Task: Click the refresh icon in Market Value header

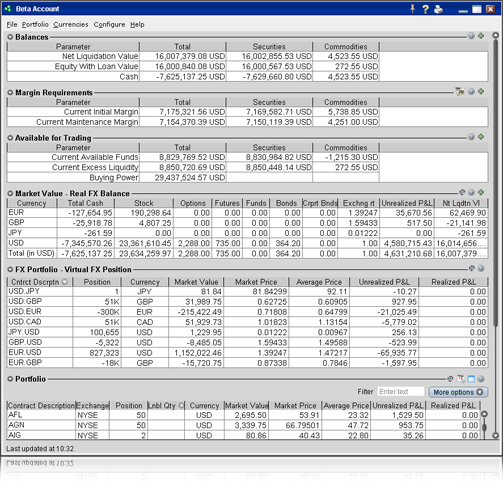Action: point(462,192)
